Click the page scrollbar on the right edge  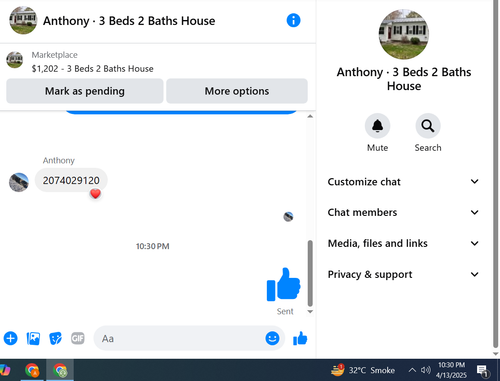click(x=496, y=173)
